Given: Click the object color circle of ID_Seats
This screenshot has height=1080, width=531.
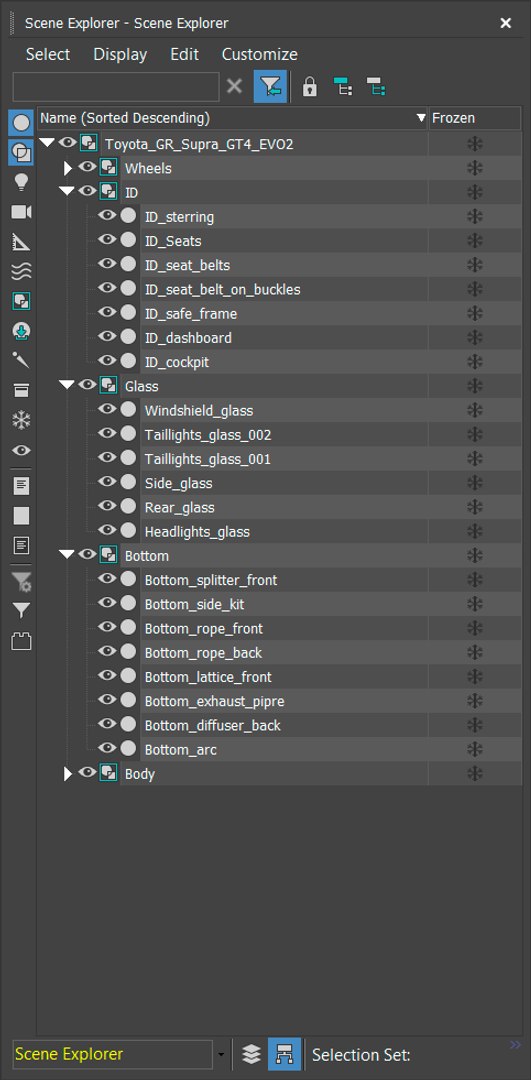Looking at the screenshot, I should [128, 240].
